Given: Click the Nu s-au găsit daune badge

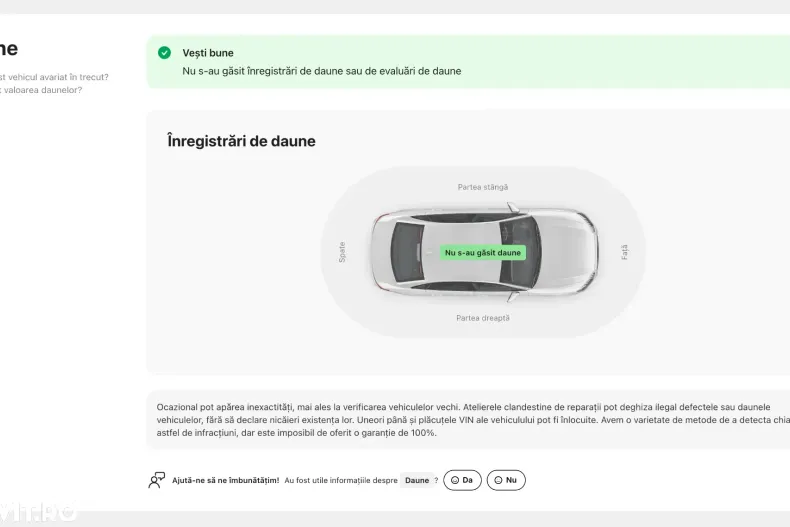Looking at the screenshot, I should pos(483,252).
